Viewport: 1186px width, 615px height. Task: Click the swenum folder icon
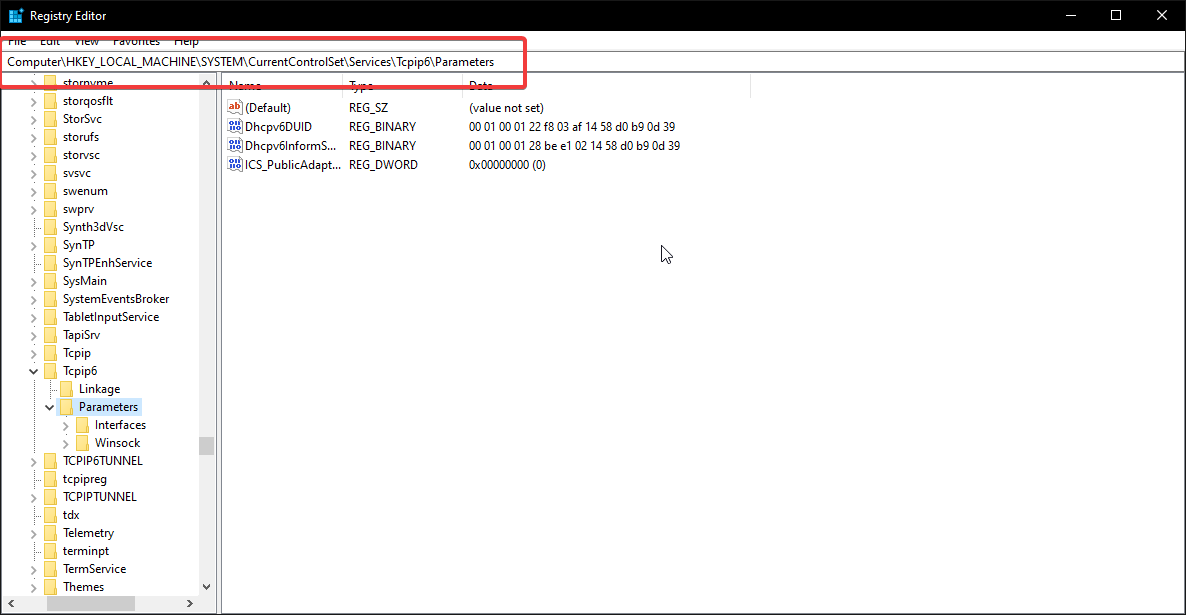(x=51, y=191)
